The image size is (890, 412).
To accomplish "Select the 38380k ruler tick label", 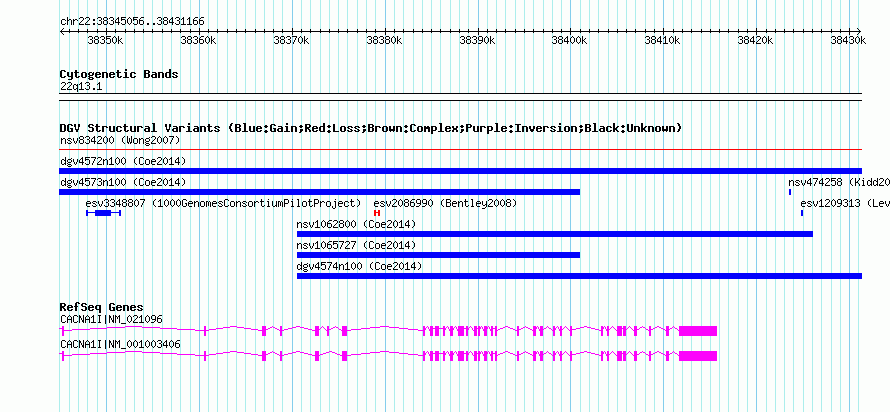I will pyautogui.click(x=384, y=40).
